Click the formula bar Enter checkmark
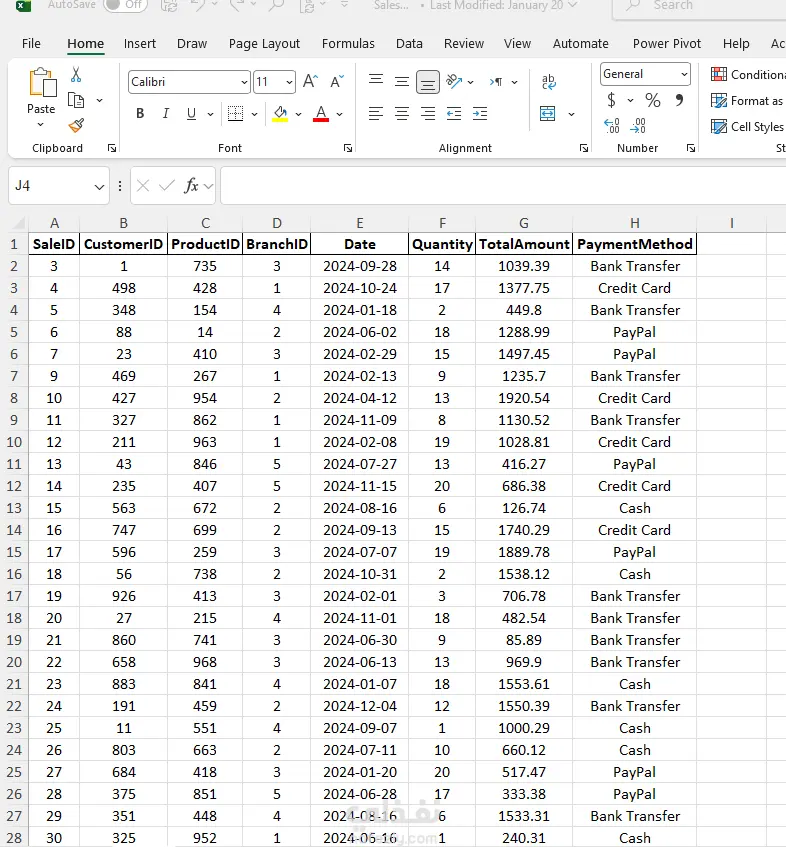 point(167,186)
